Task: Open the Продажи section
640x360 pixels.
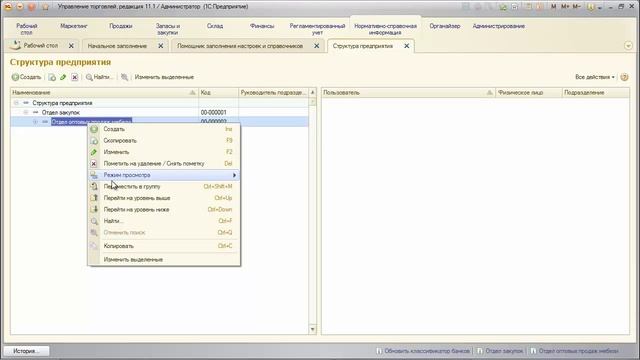Action: (120, 26)
